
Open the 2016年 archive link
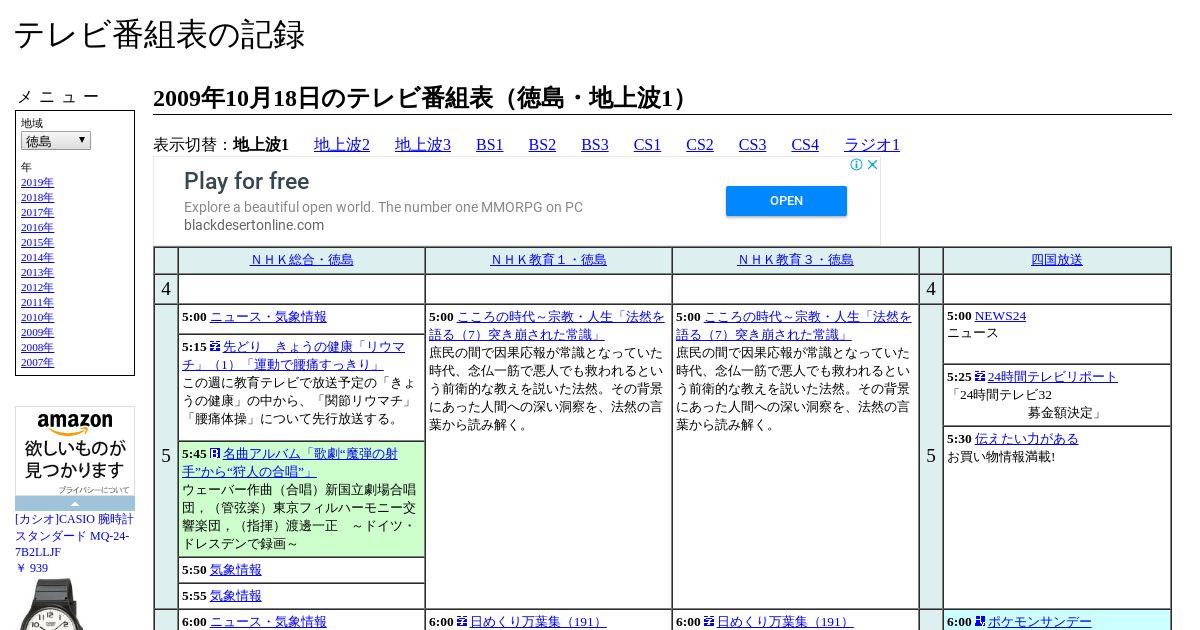point(37,228)
